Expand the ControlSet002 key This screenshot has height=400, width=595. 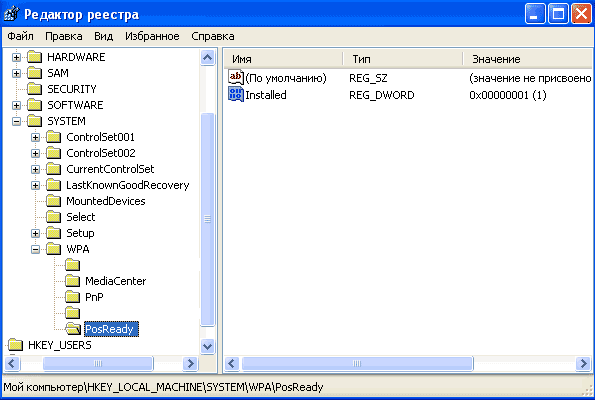pyautogui.click(x=35, y=153)
